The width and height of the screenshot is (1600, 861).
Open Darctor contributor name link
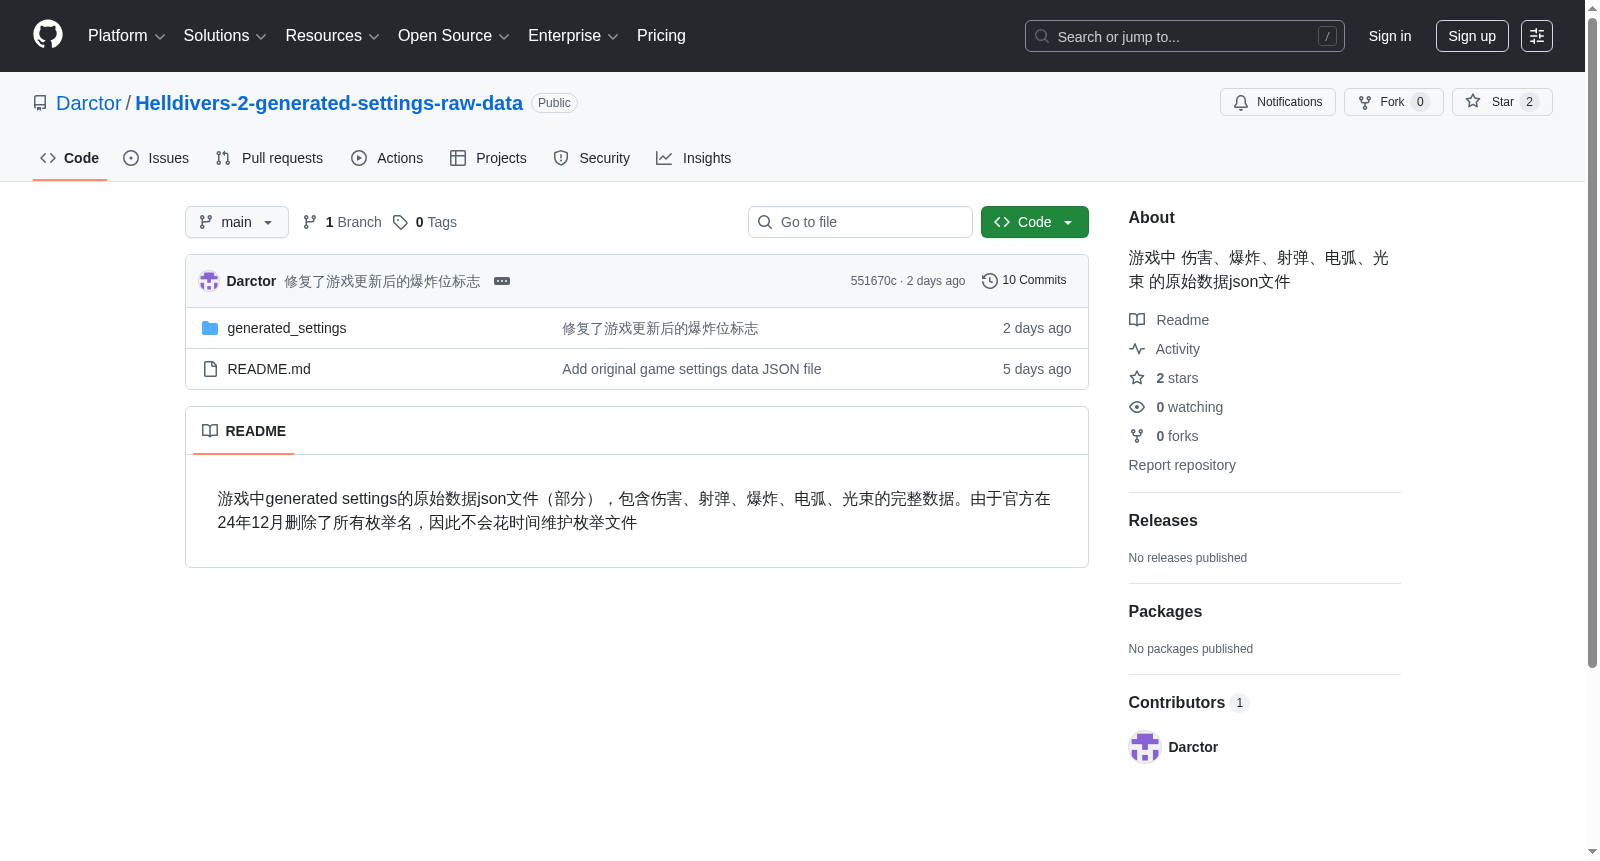(1193, 747)
